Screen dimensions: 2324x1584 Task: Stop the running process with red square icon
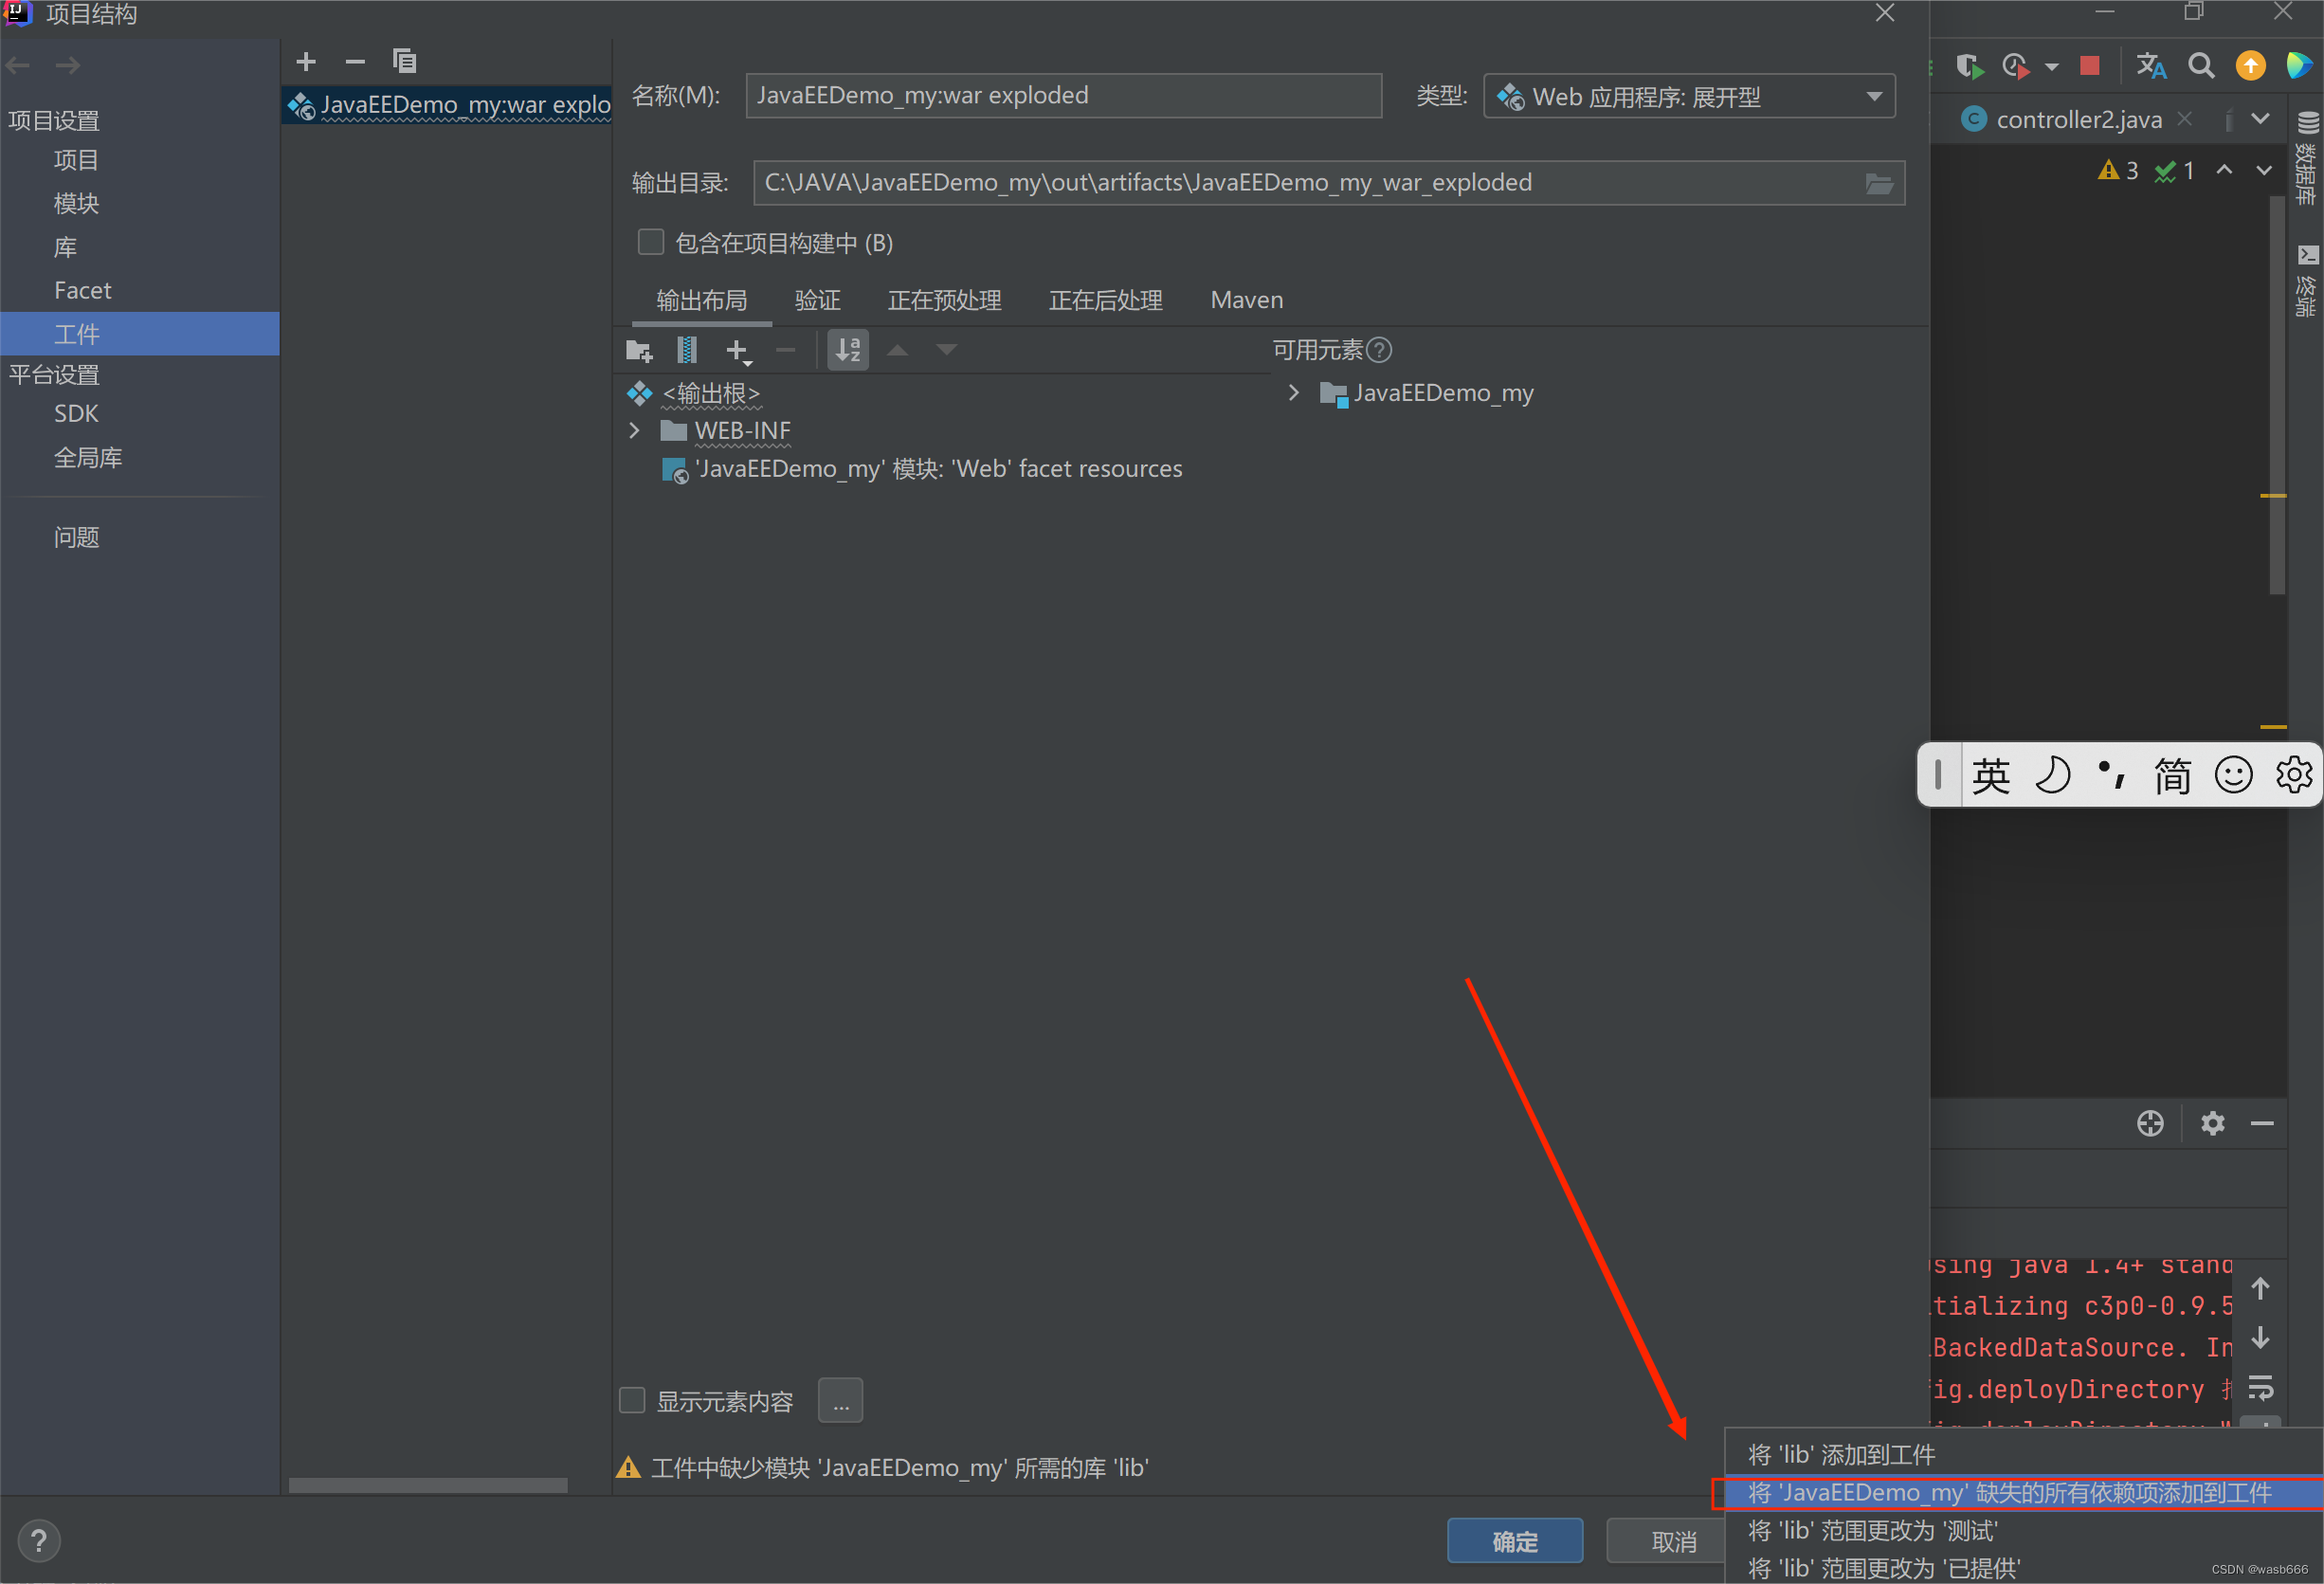(x=2089, y=65)
